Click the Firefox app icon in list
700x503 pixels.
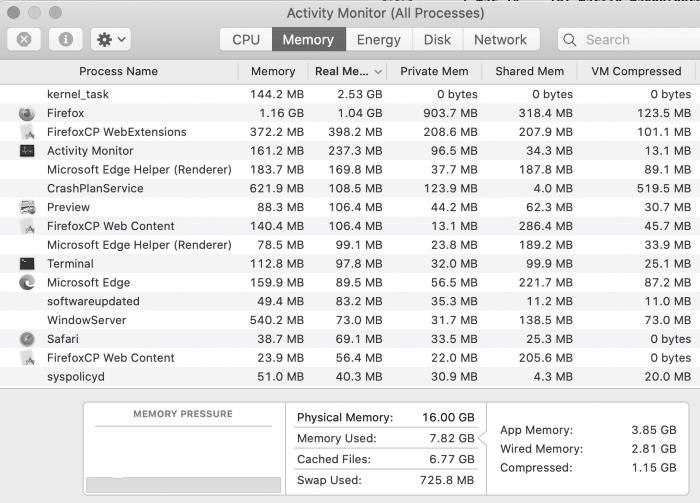coord(27,113)
